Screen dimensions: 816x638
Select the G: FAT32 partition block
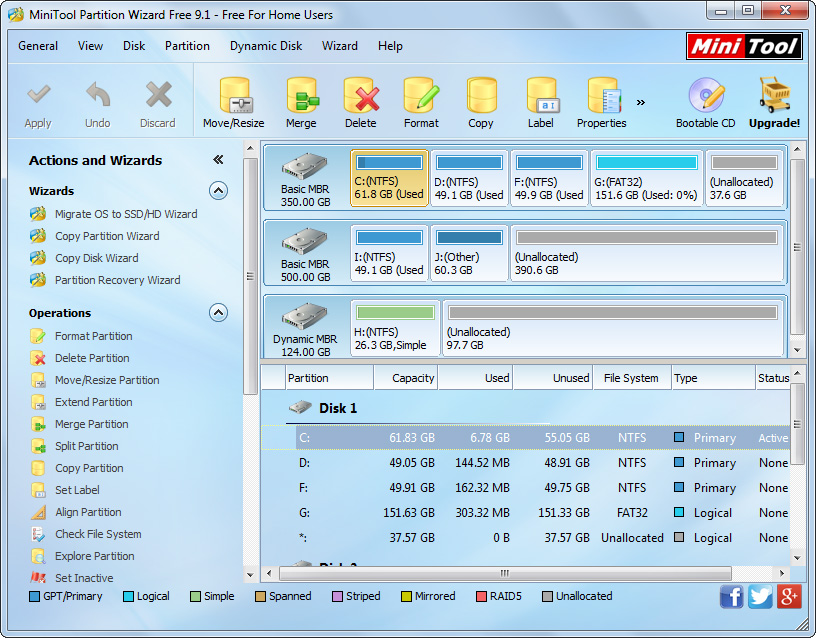click(x=645, y=179)
